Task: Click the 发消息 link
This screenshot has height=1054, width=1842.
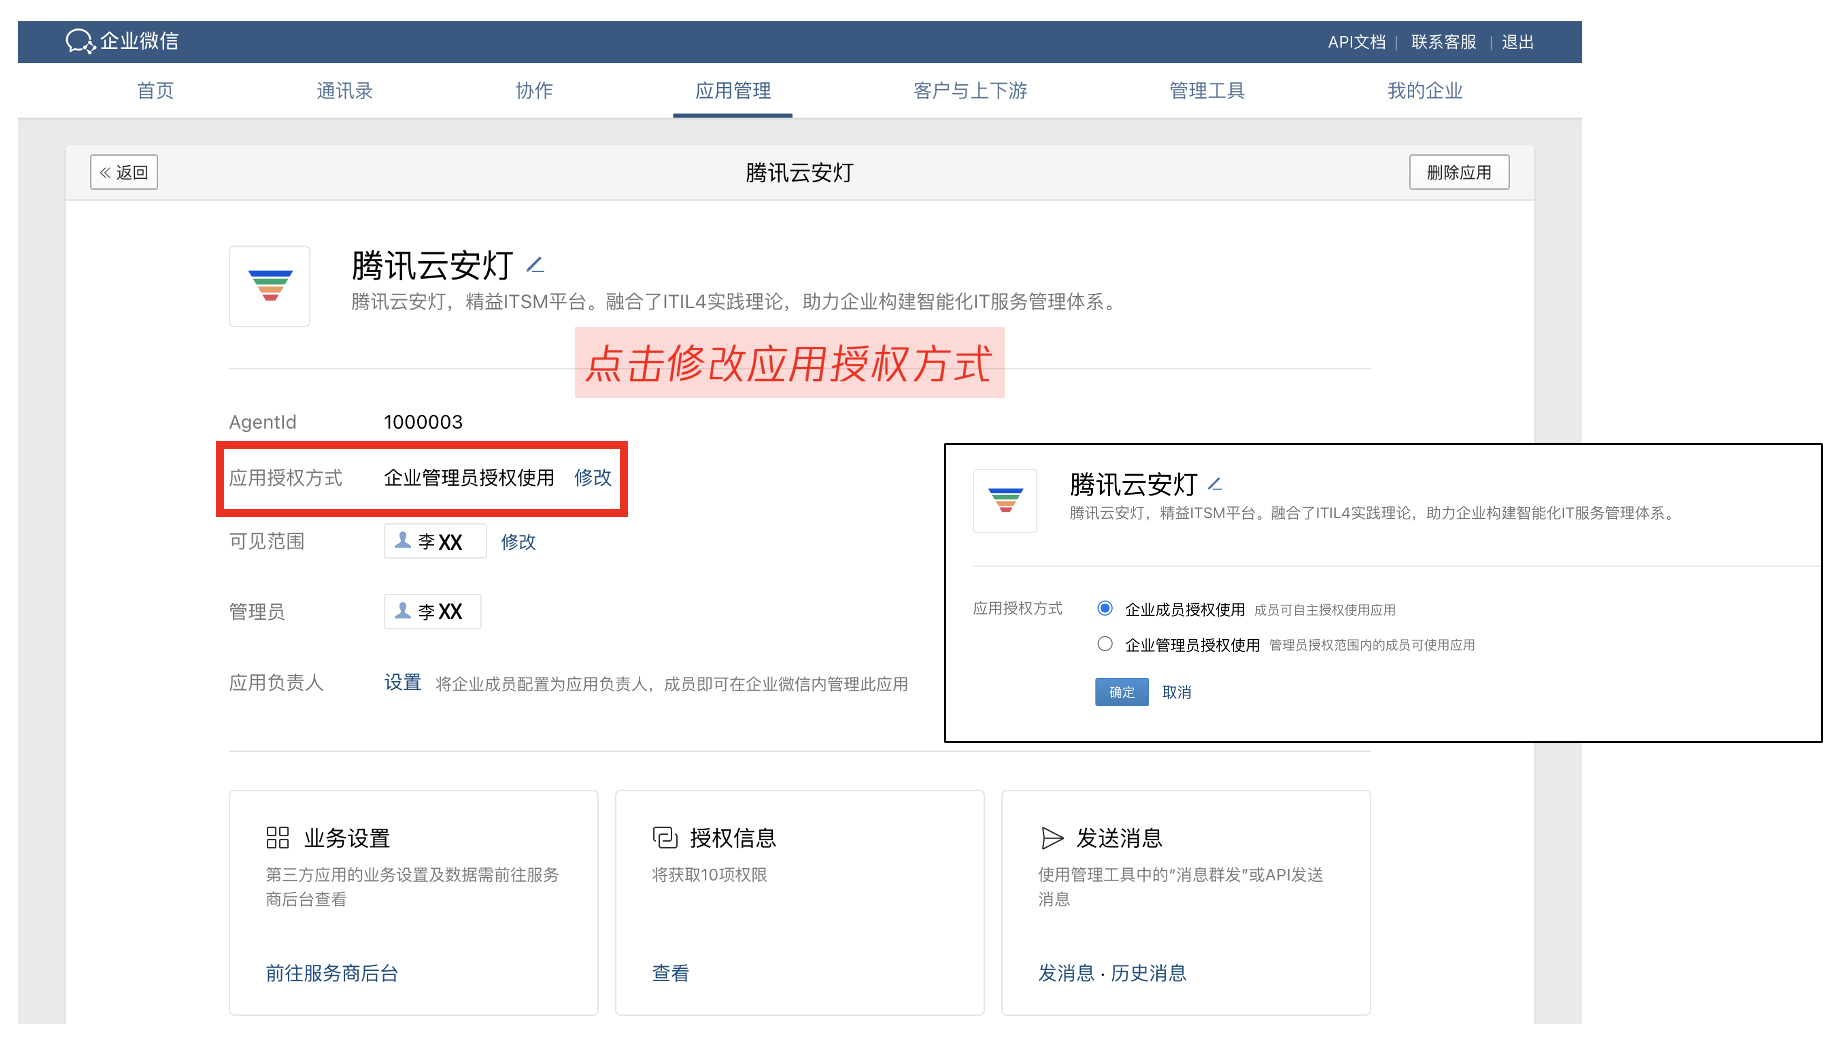Action: [x=1066, y=973]
